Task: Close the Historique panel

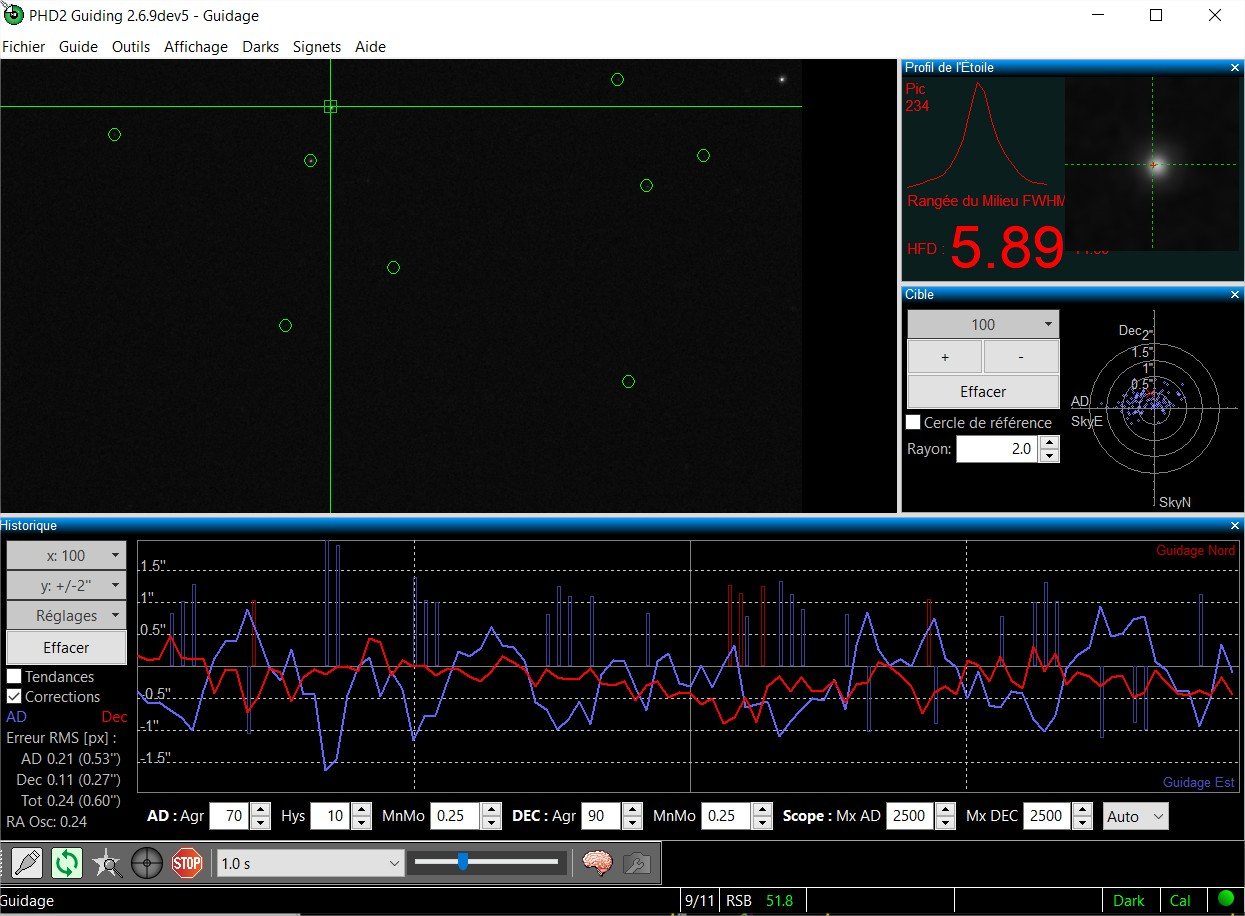Action: pos(1235,525)
